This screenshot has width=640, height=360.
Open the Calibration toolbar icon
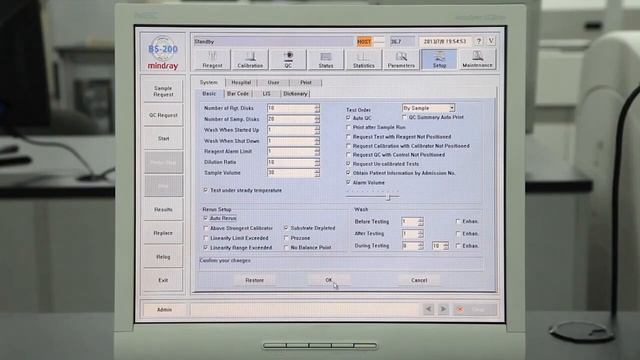250,60
